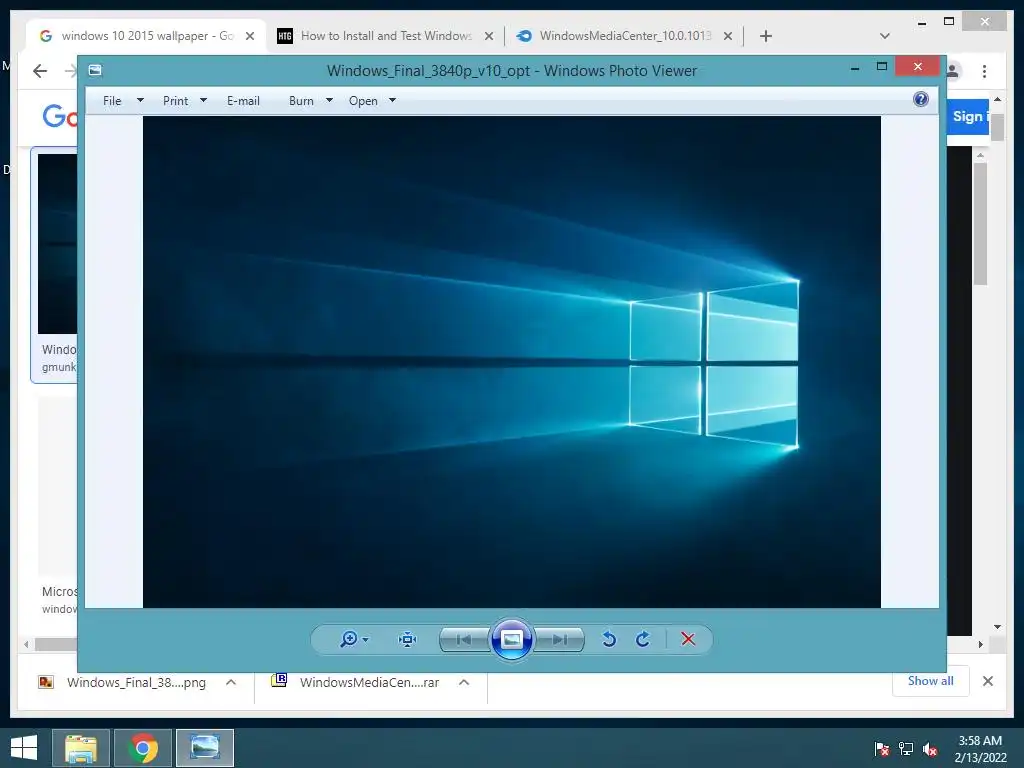Rotate the photo clockwise
The width and height of the screenshot is (1024, 768).
pos(643,639)
